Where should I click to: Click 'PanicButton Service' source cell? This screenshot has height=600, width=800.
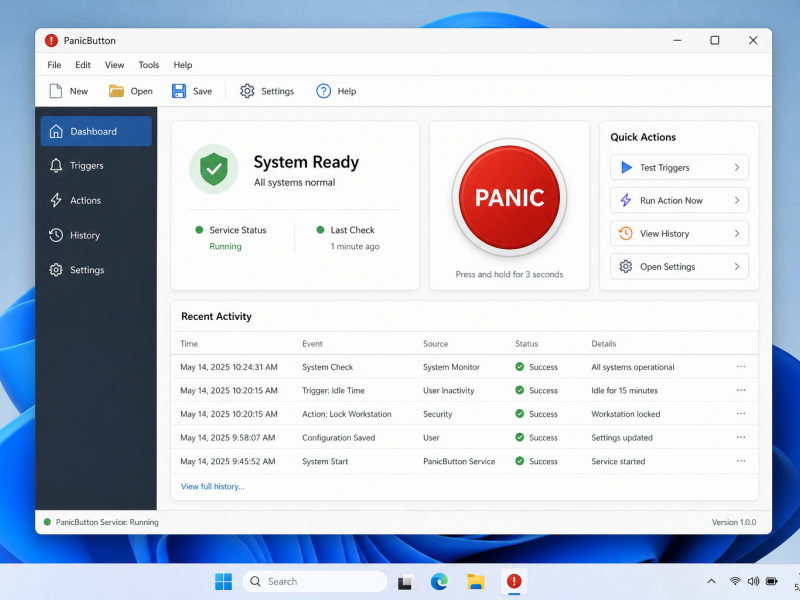[459, 461]
